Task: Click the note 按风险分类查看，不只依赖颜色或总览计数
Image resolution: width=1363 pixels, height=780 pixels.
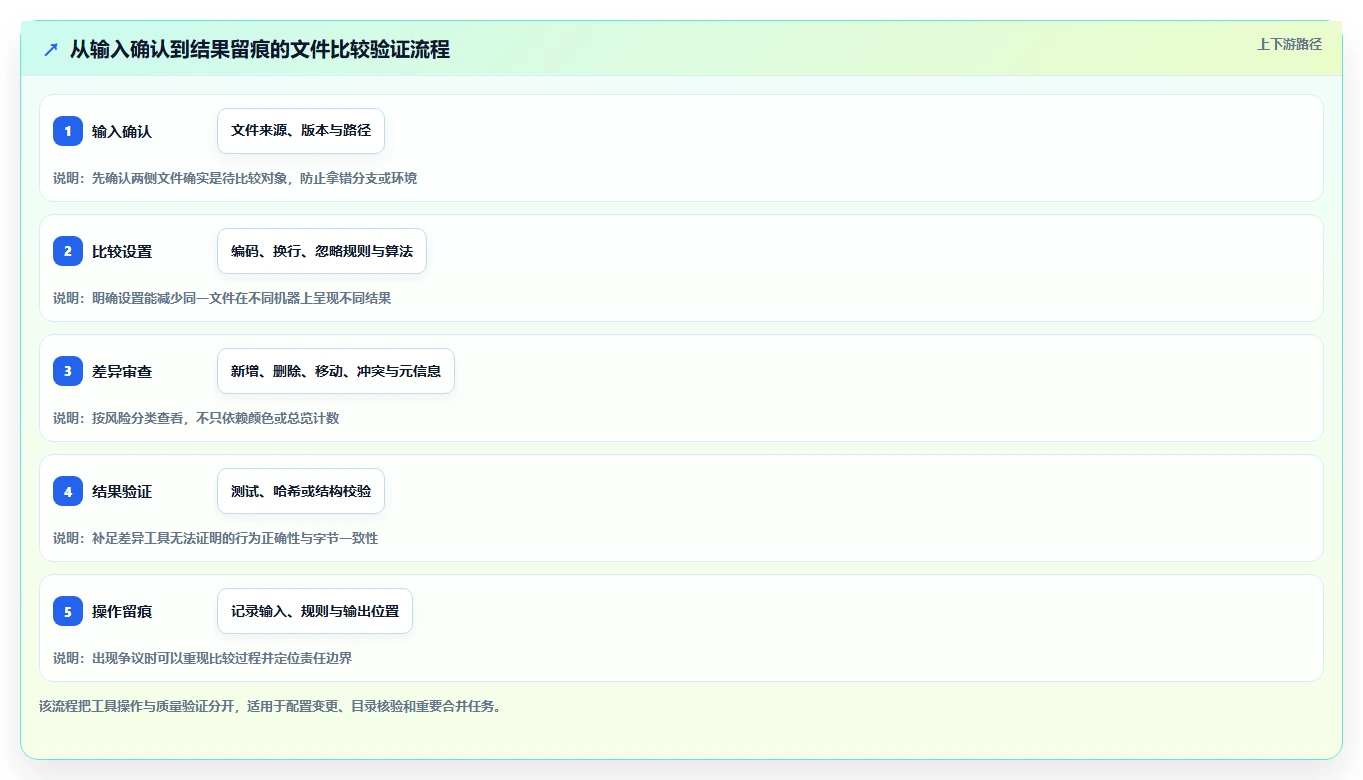Action: point(215,418)
